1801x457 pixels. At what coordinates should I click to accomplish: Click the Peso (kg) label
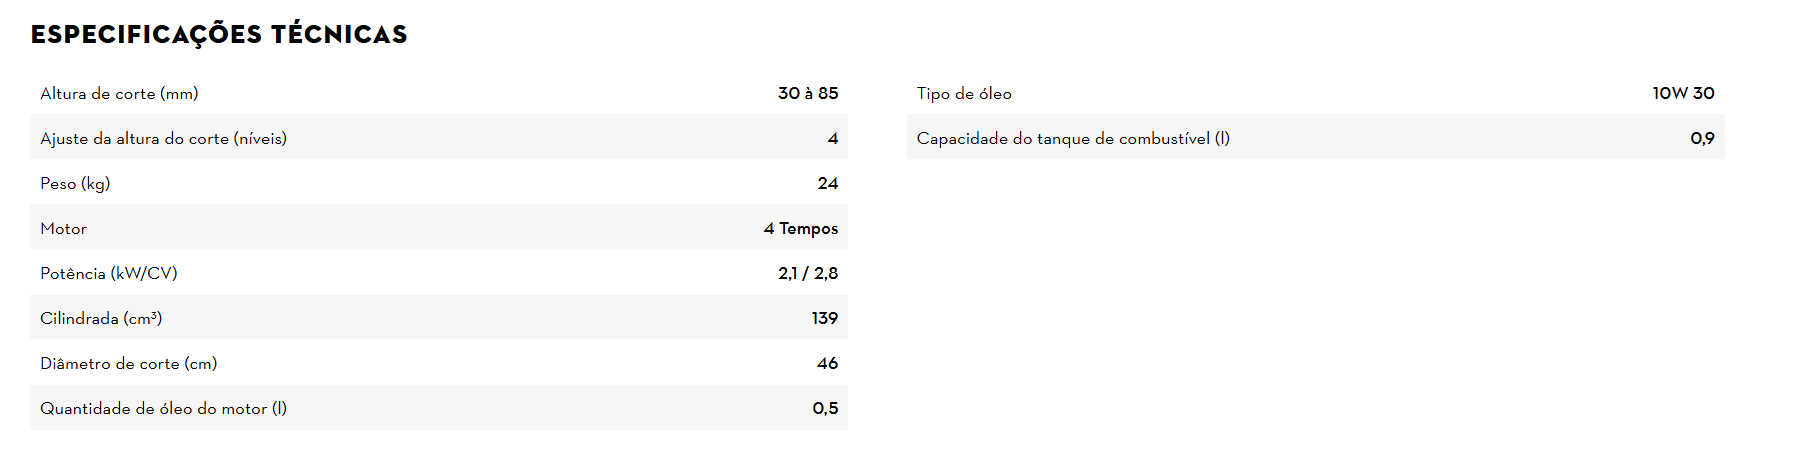tap(75, 183)
